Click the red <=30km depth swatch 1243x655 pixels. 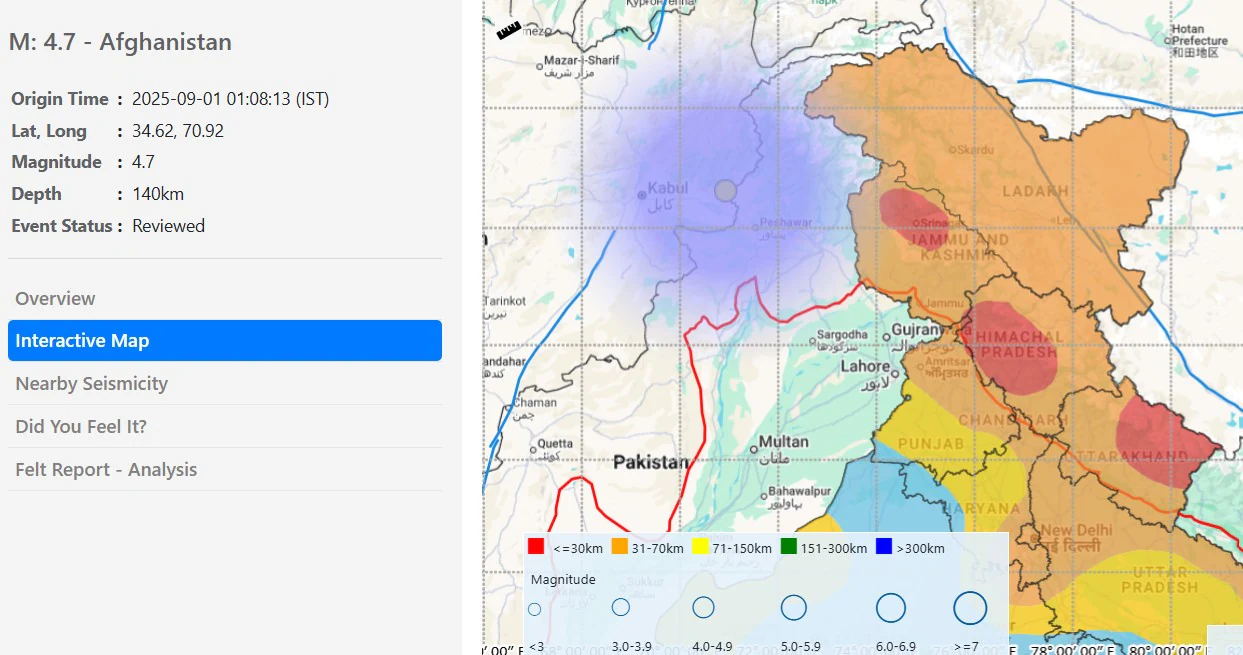[536, 547]
